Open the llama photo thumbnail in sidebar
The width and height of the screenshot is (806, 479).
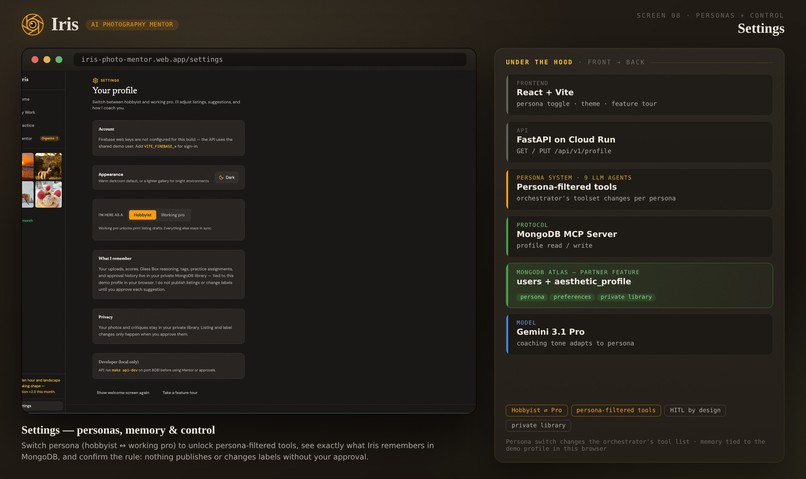coord(48,166)
